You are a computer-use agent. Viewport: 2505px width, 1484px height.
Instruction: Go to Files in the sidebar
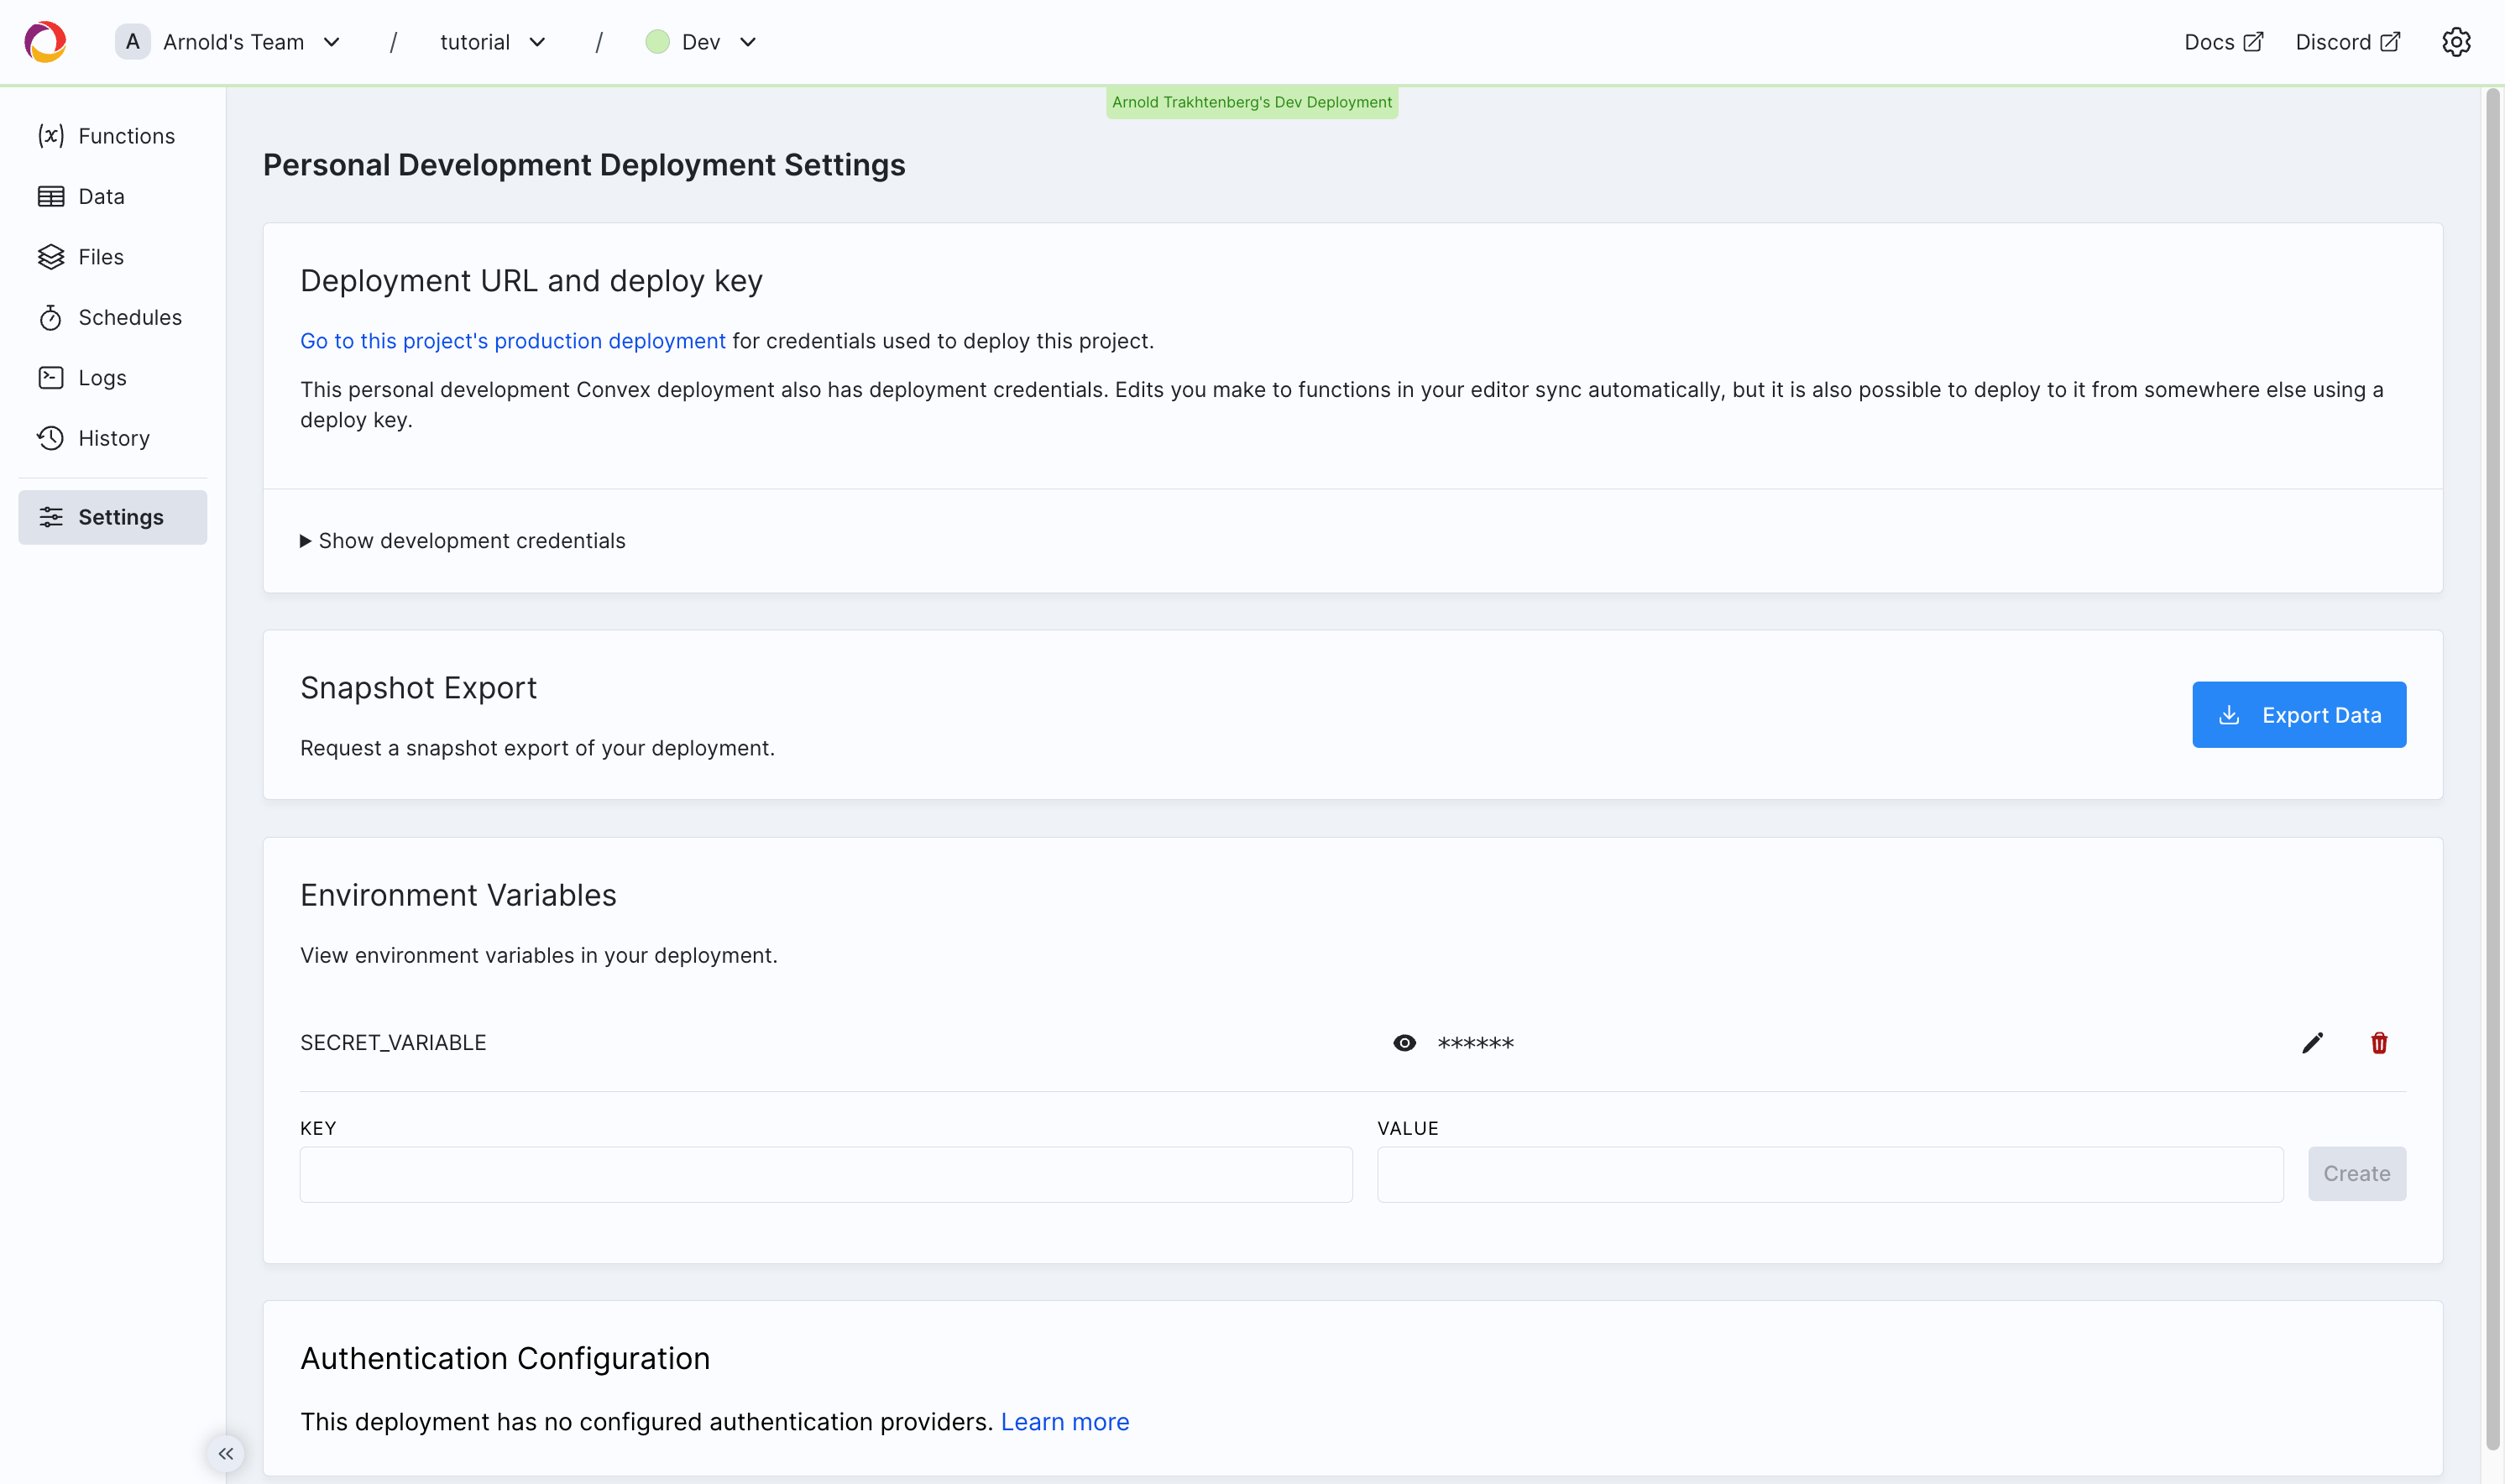tap(100, 257)
